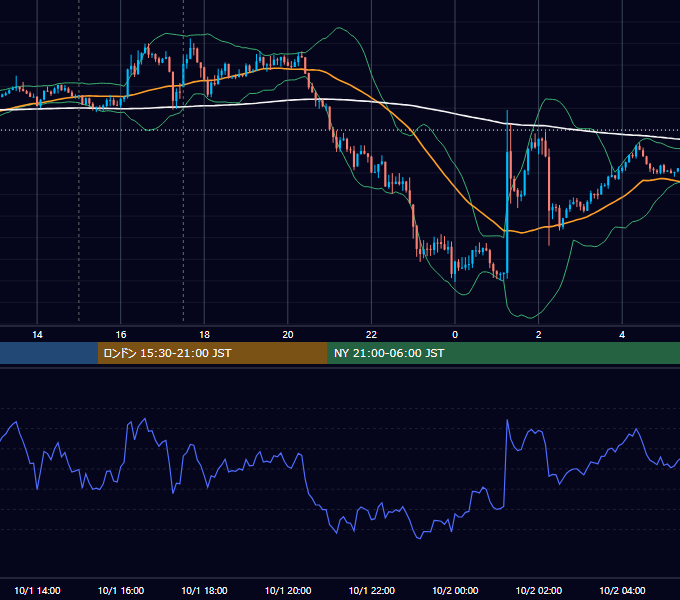The image size is (680, 600).
Task: Click the 10/1 18:00 label on indicator axis
Action: (204, 590)
